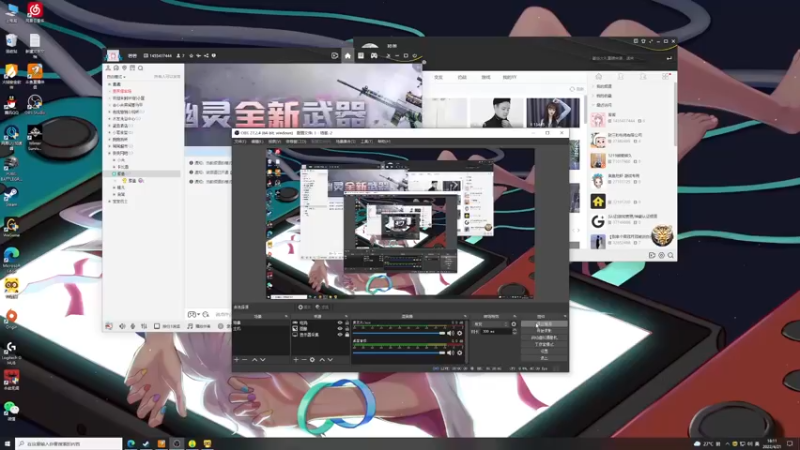Add a new source in OBS Sources dock
This screenshot has height=450, width=800.
pos(295,360)
